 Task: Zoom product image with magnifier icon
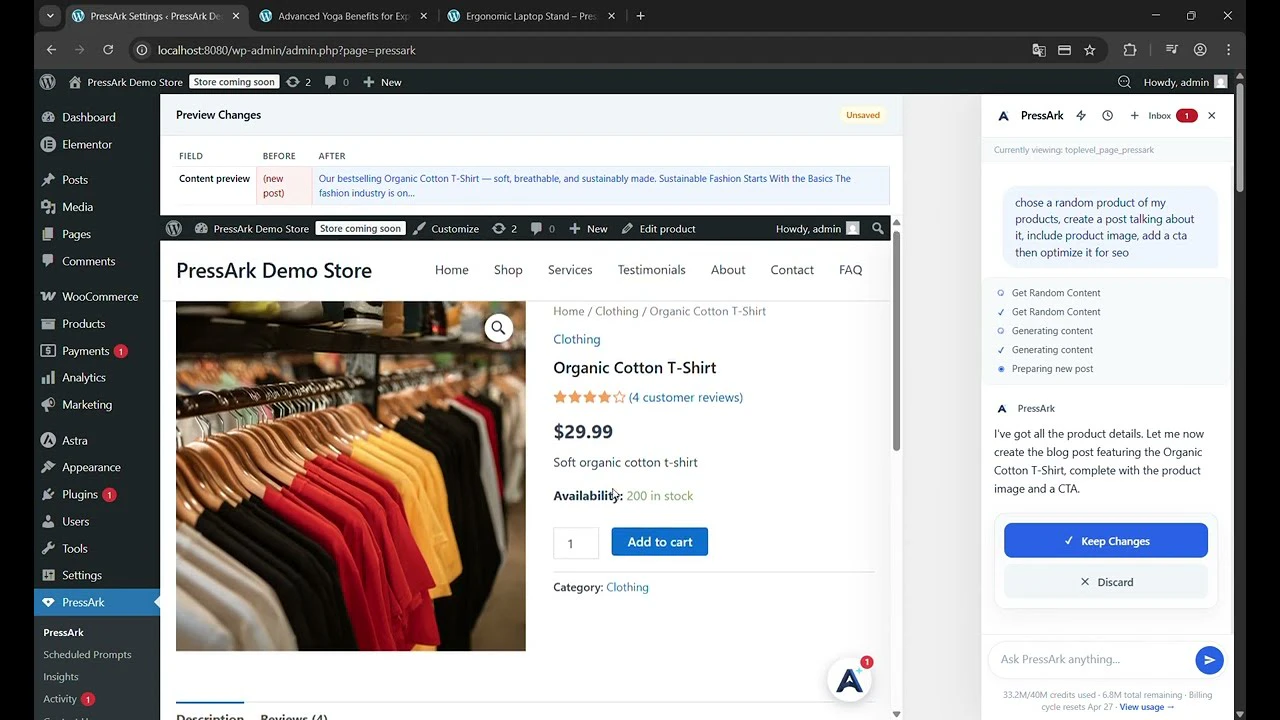coord(498,328)
